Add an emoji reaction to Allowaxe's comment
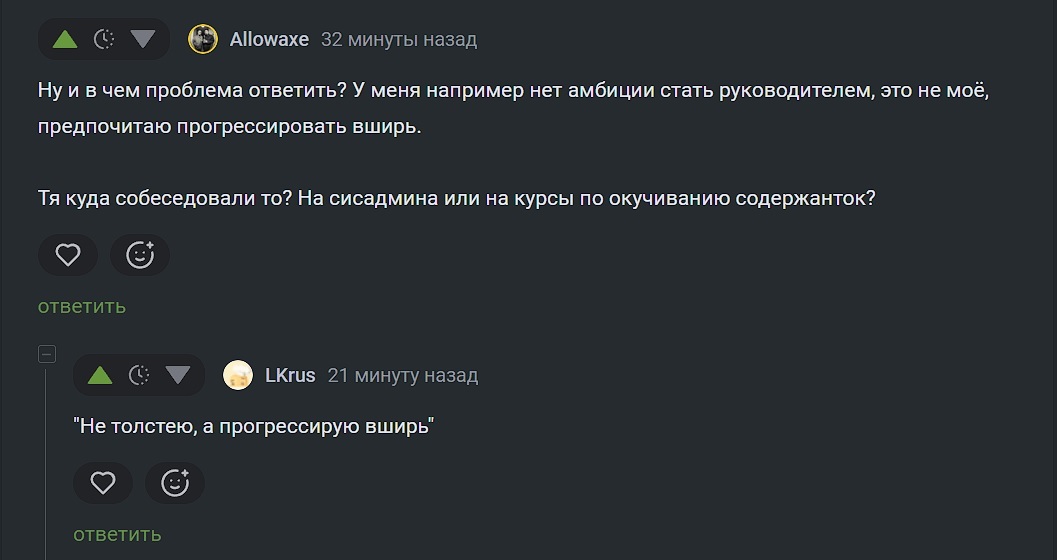Screen dimensions: 1057x560 point(140,255)
